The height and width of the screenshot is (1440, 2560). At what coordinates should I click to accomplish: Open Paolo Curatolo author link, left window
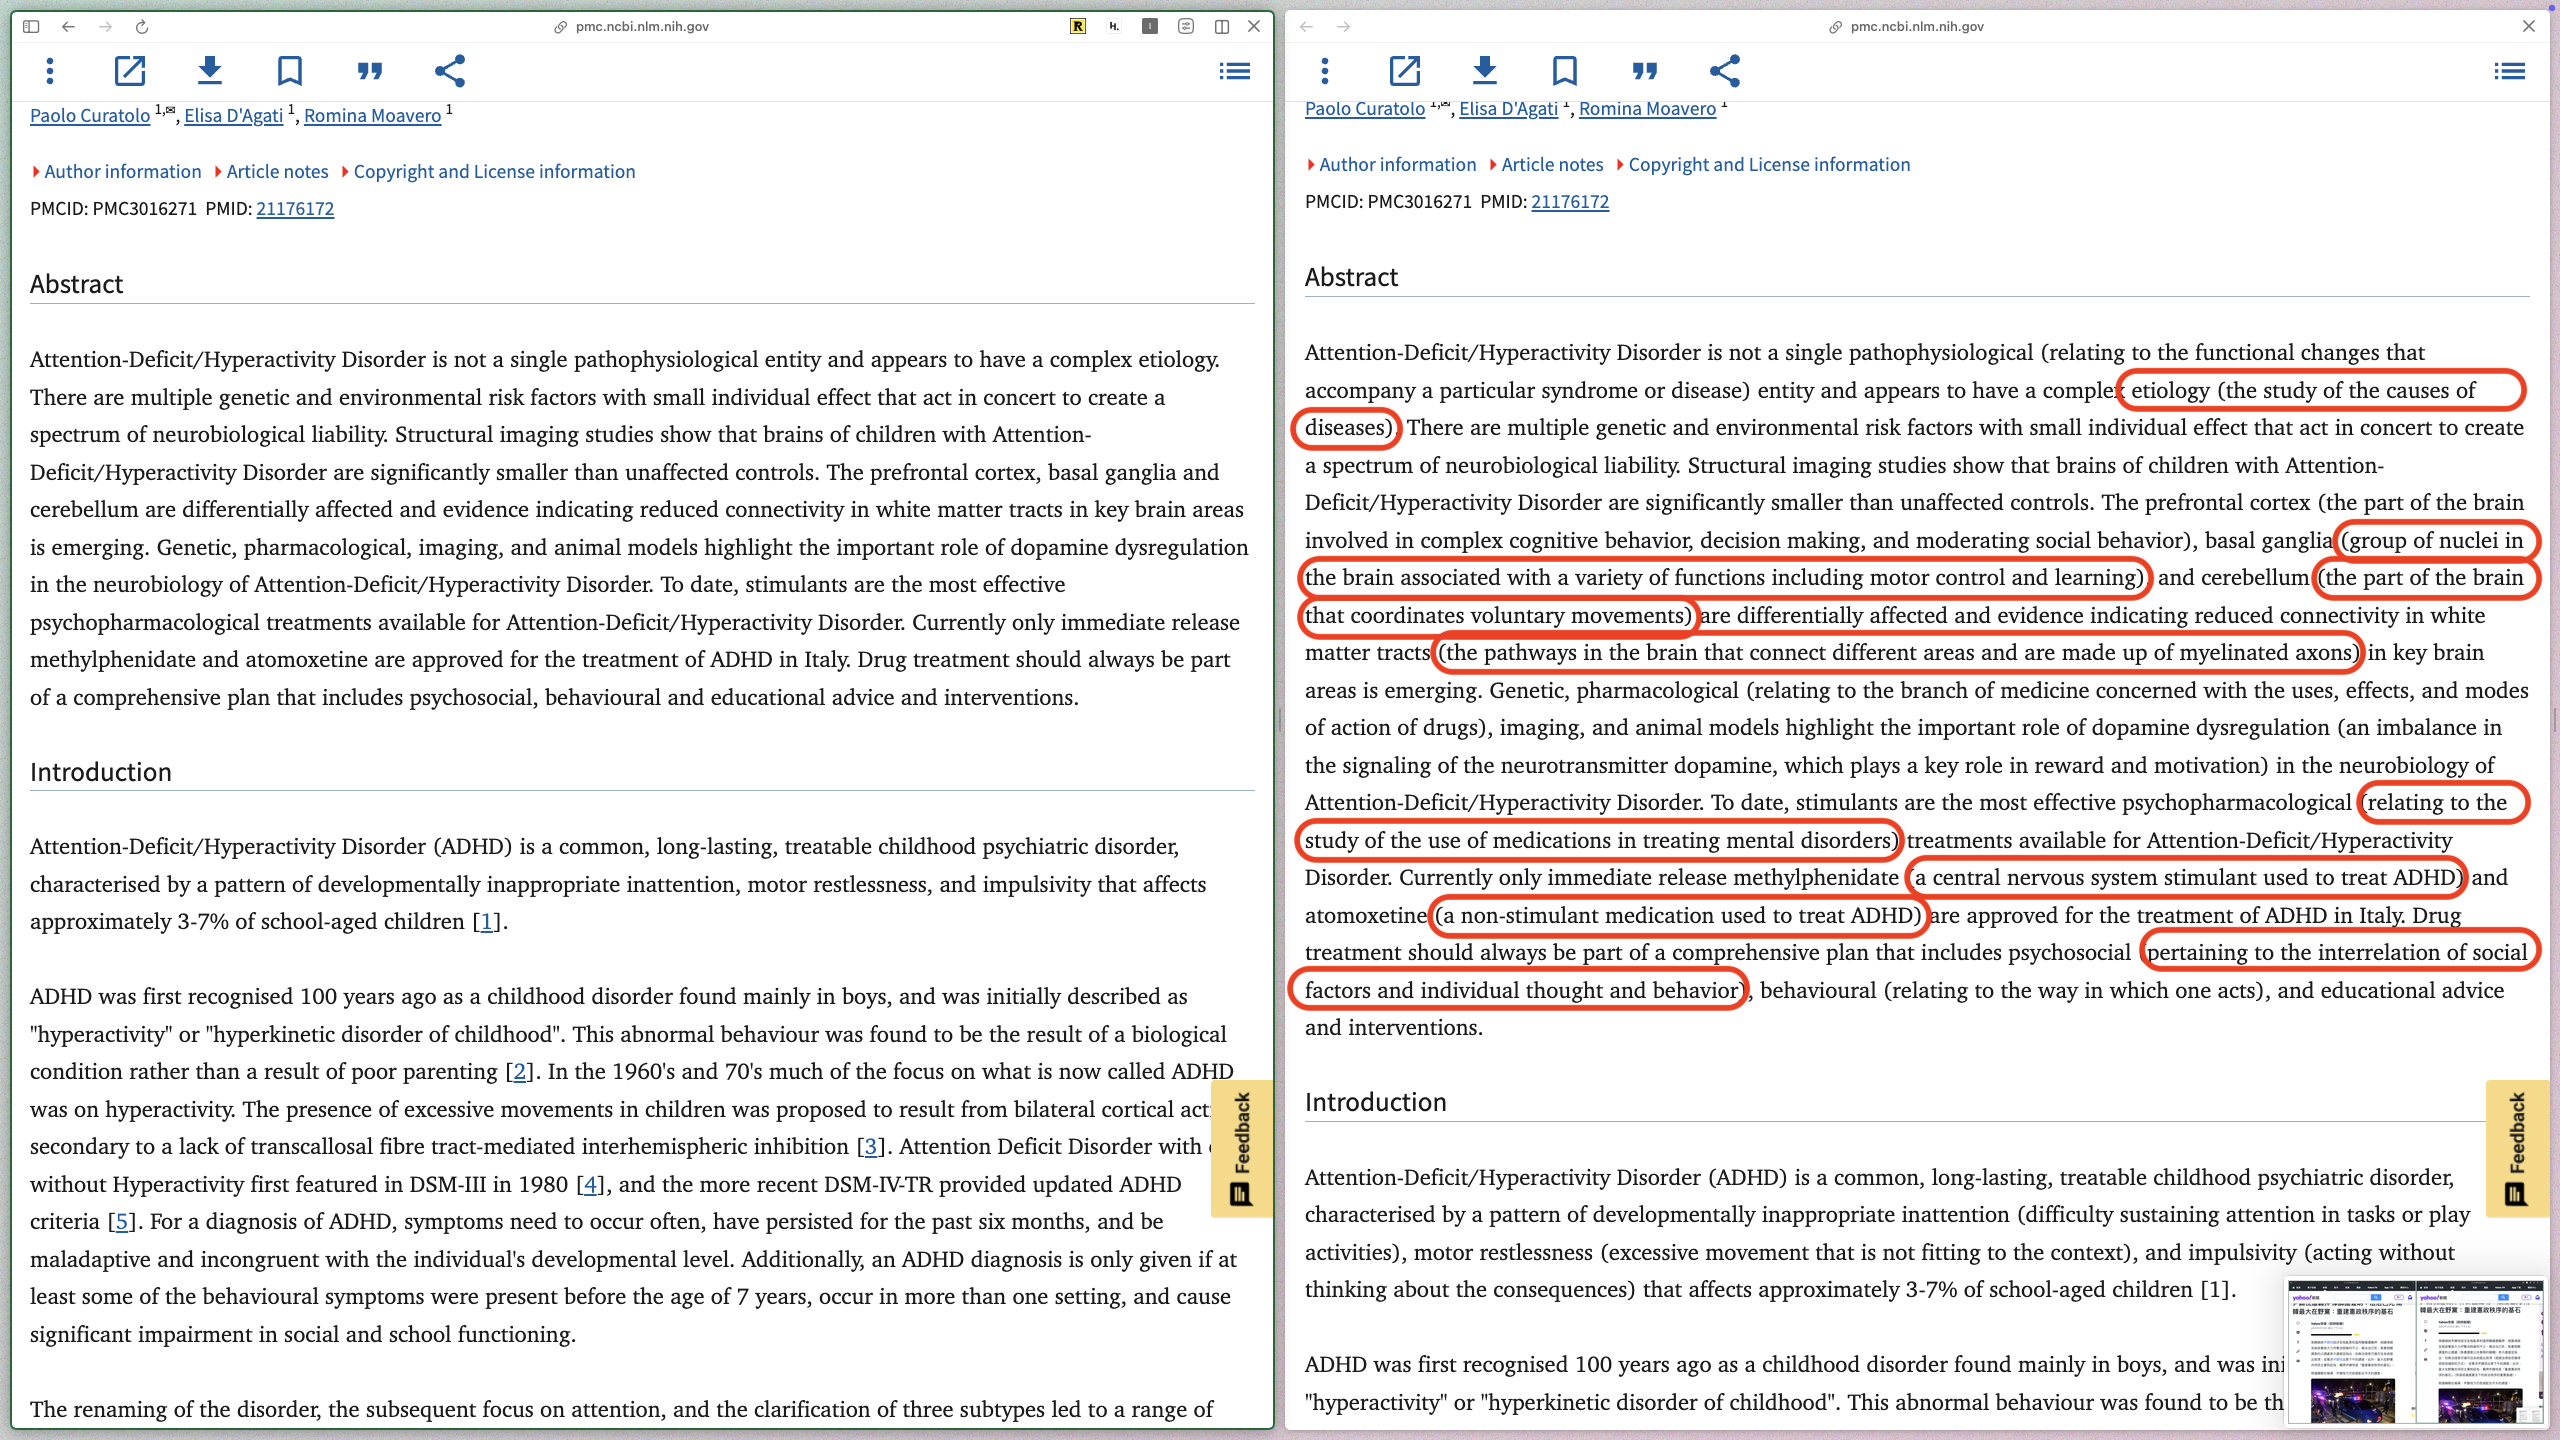coord(90,115)
